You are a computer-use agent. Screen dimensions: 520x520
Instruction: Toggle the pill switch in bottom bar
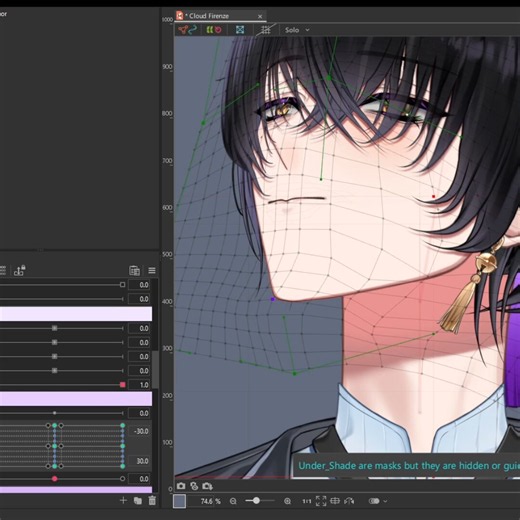tap(374, 501)
